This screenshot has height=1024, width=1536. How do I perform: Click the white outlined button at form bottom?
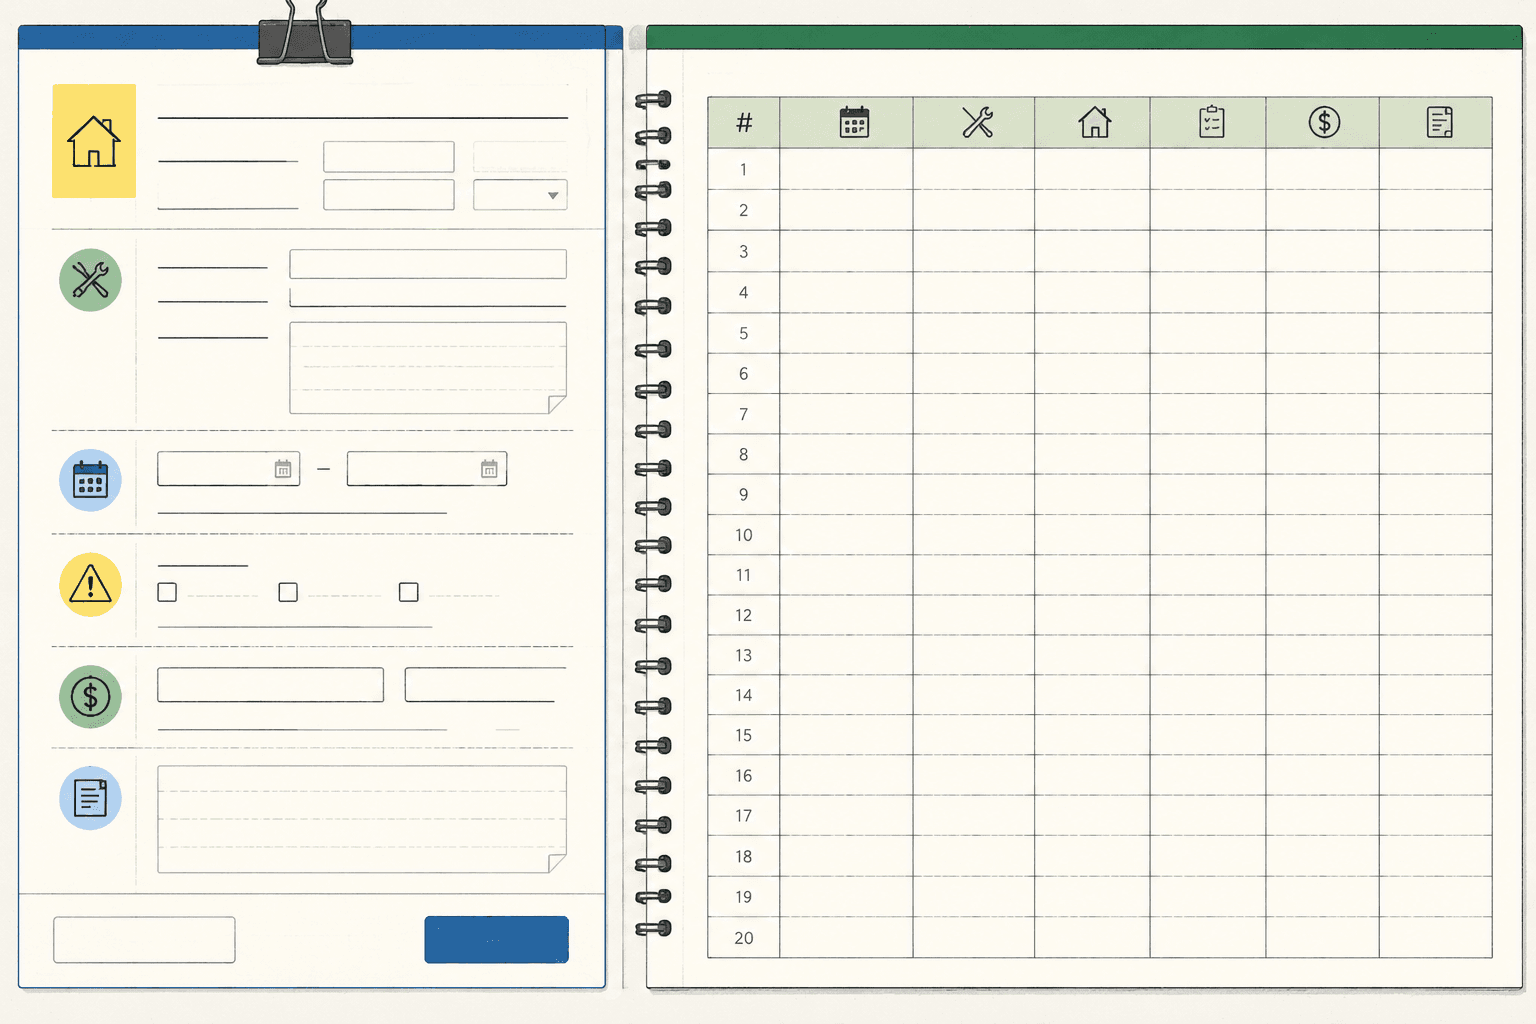tap(144, 940)
